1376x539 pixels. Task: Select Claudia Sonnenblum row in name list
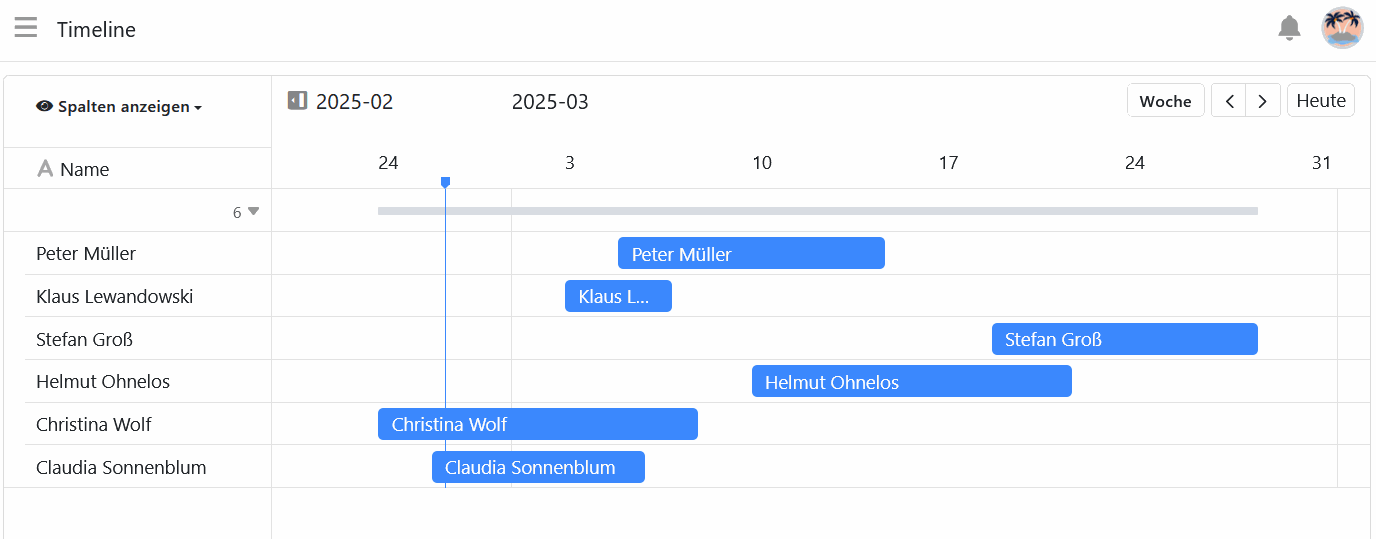tap(121, 468)
